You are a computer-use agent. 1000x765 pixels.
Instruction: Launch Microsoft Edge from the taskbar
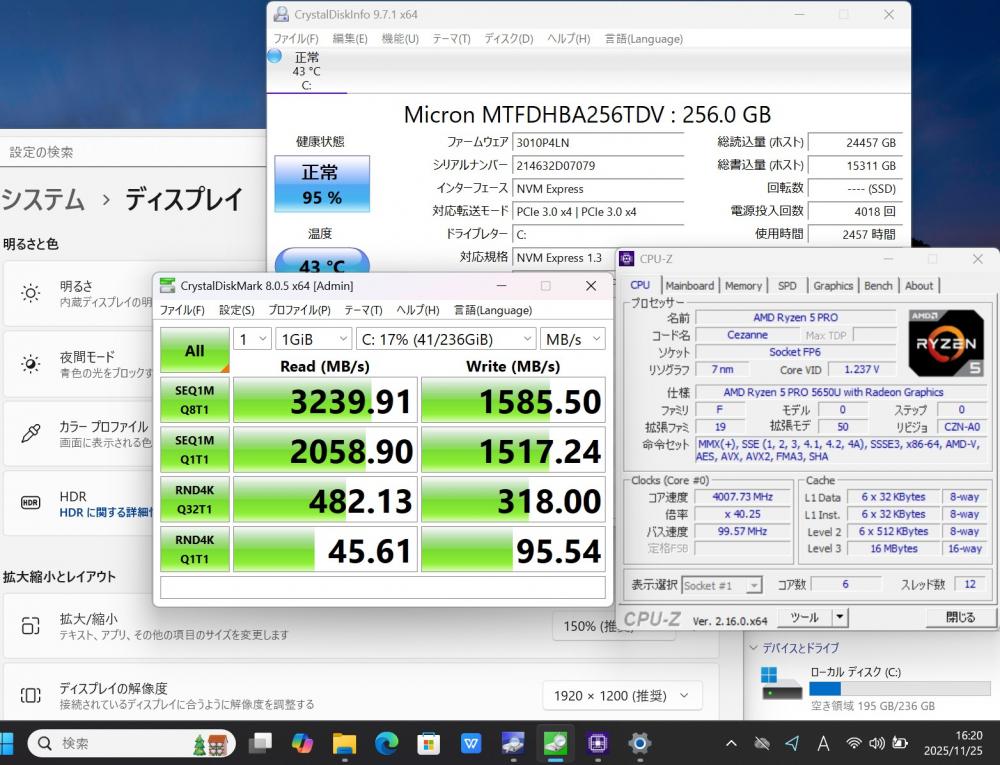tap(386, 743)
